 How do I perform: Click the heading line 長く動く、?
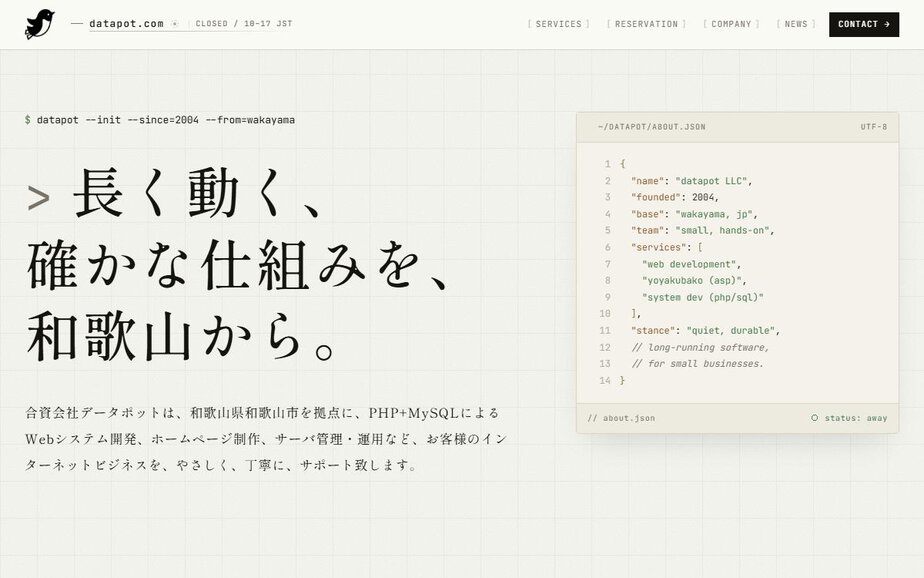[x=199, y=193]
